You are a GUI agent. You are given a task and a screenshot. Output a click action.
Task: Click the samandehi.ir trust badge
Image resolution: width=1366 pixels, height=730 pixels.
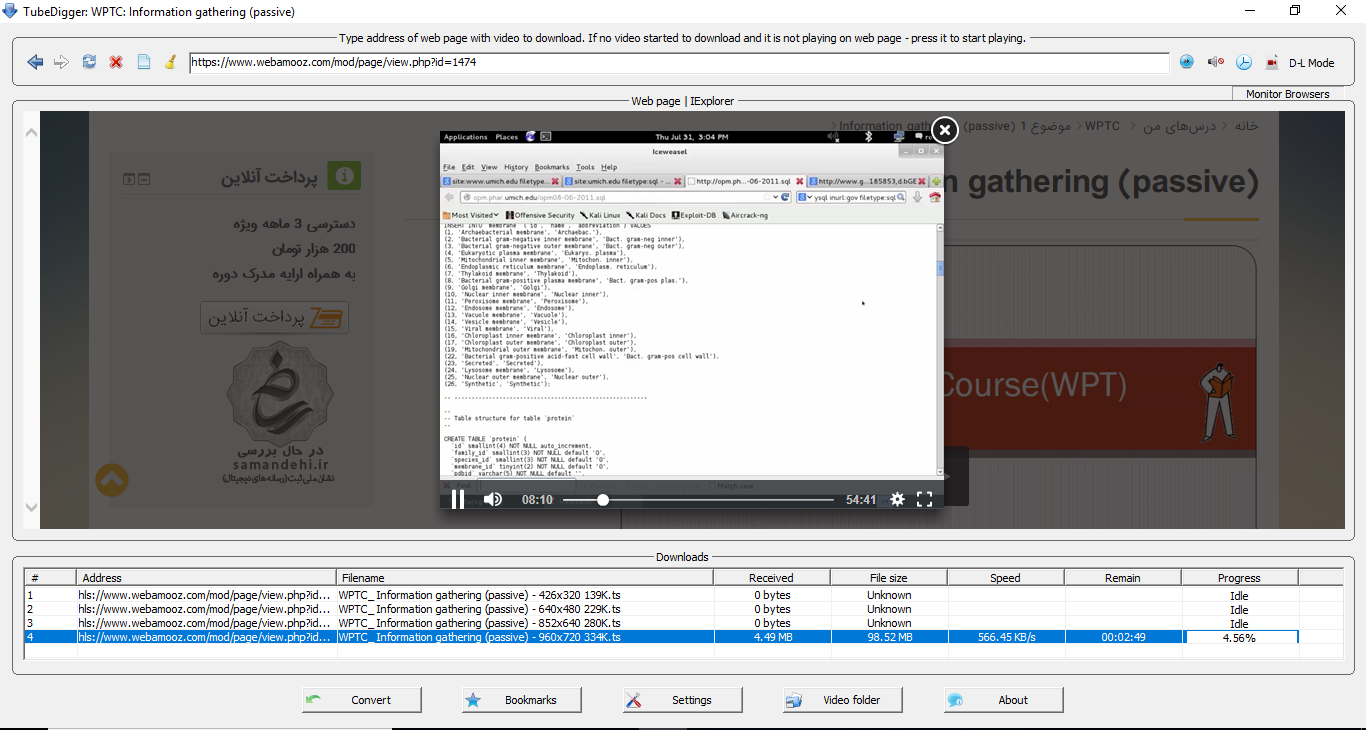279,410
